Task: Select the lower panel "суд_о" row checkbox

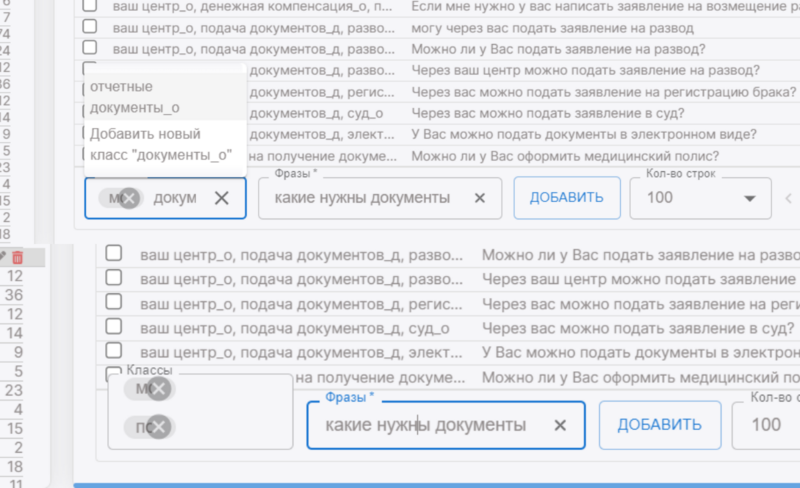Action: click(114, 327)
